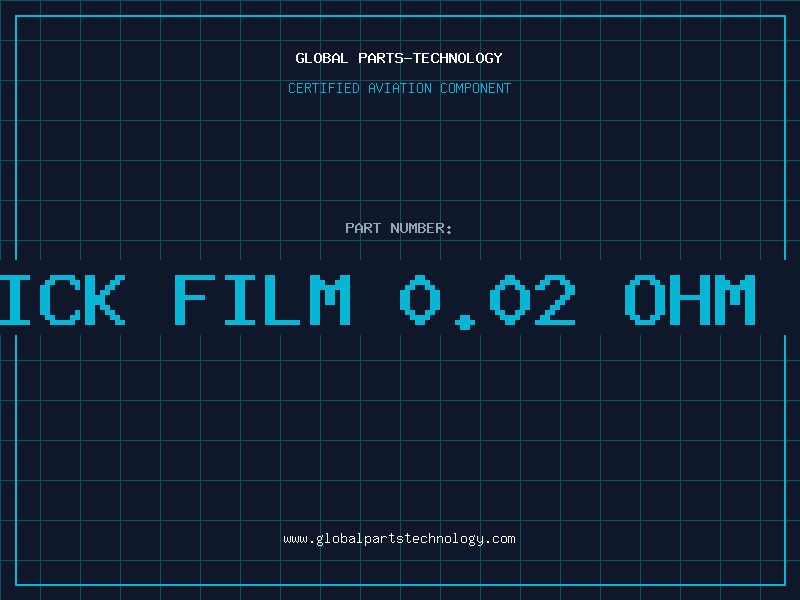Click the GLOBAL PARTS-TECHNOLOGY heading
Screen dimensions: 800x600
(399, 58)
